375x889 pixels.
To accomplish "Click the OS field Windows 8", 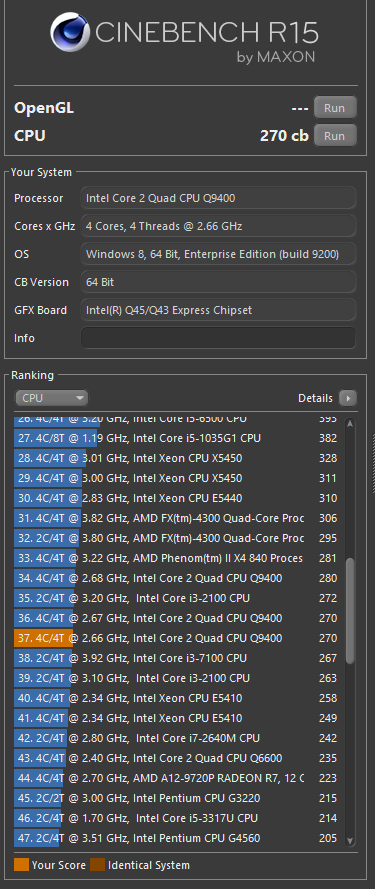I will [218, 254].
